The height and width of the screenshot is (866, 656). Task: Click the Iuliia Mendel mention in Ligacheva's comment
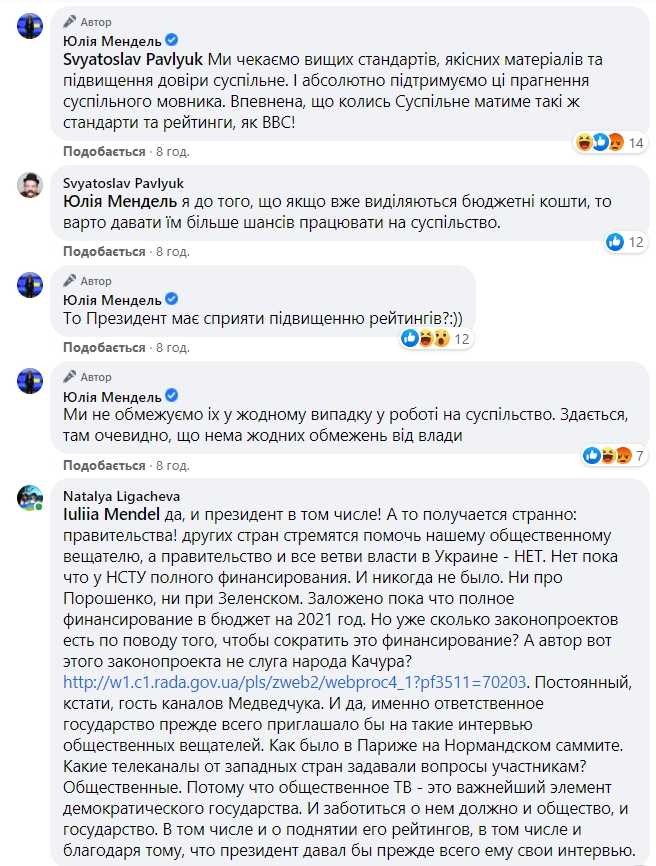110,515
